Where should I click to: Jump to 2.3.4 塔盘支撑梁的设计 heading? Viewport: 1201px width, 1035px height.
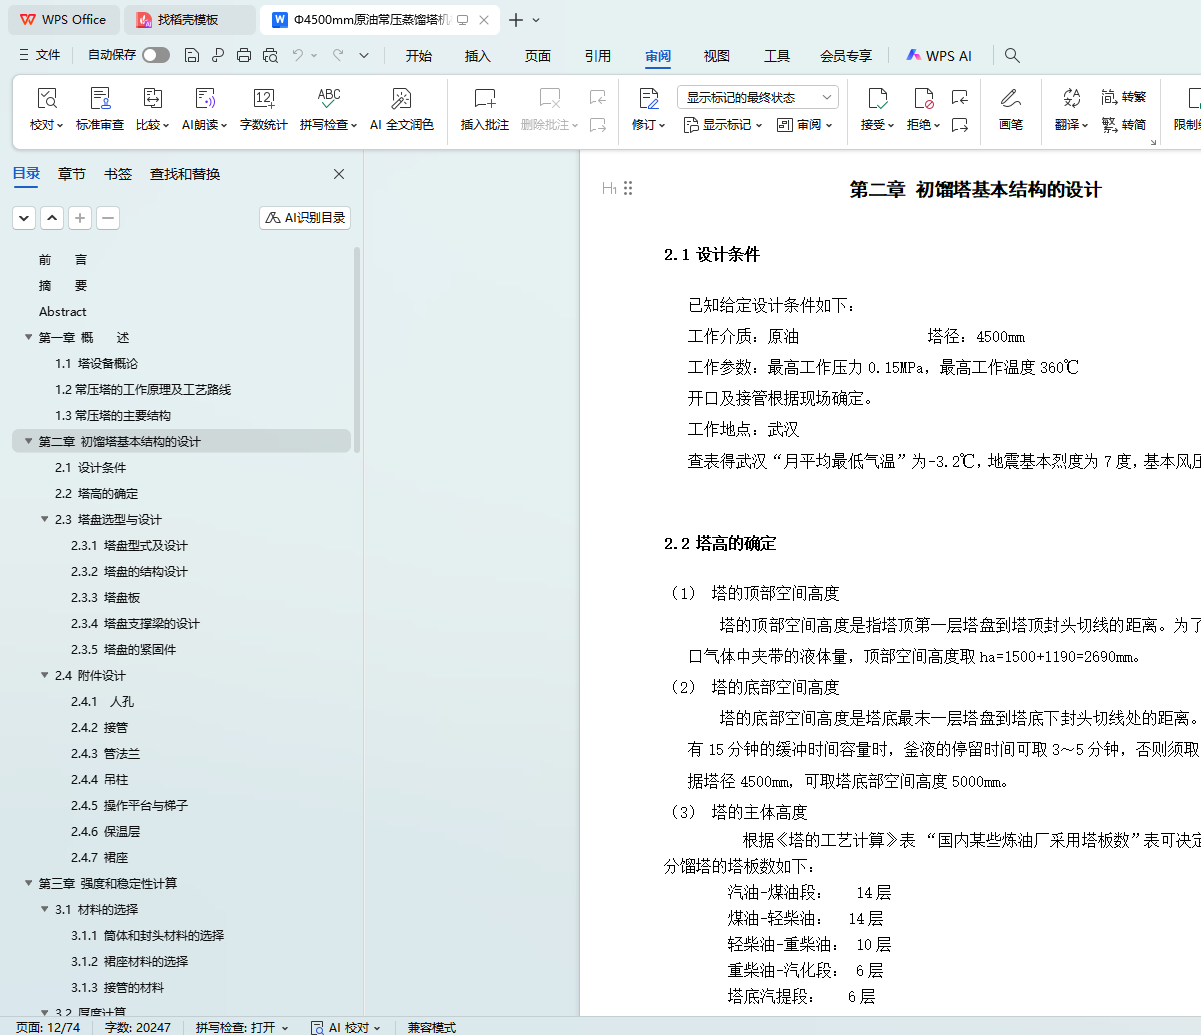coord(135,623)
